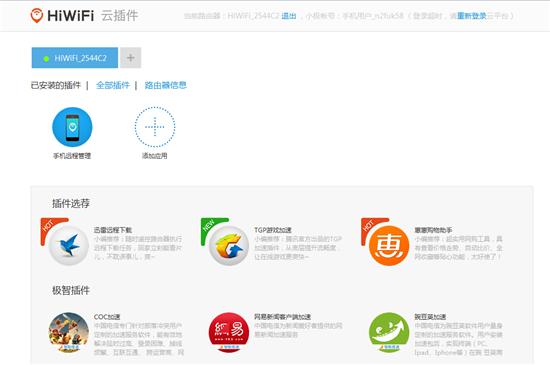
Task: Click the 极智插件 section heading
Action: pos(71,290)
